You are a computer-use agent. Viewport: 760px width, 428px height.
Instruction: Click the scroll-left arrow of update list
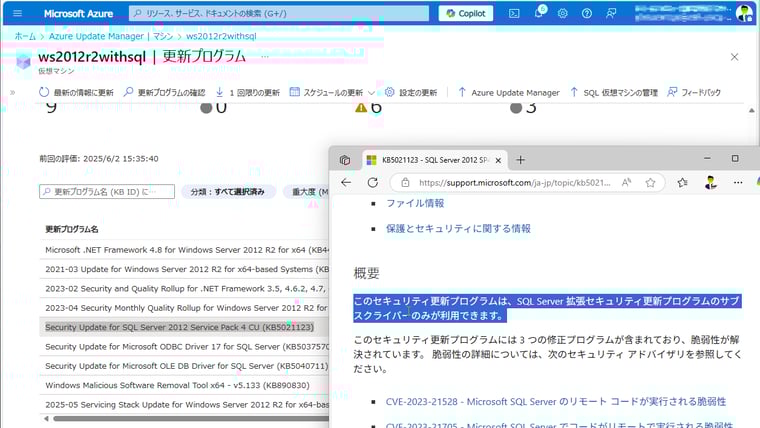(46, 418)
